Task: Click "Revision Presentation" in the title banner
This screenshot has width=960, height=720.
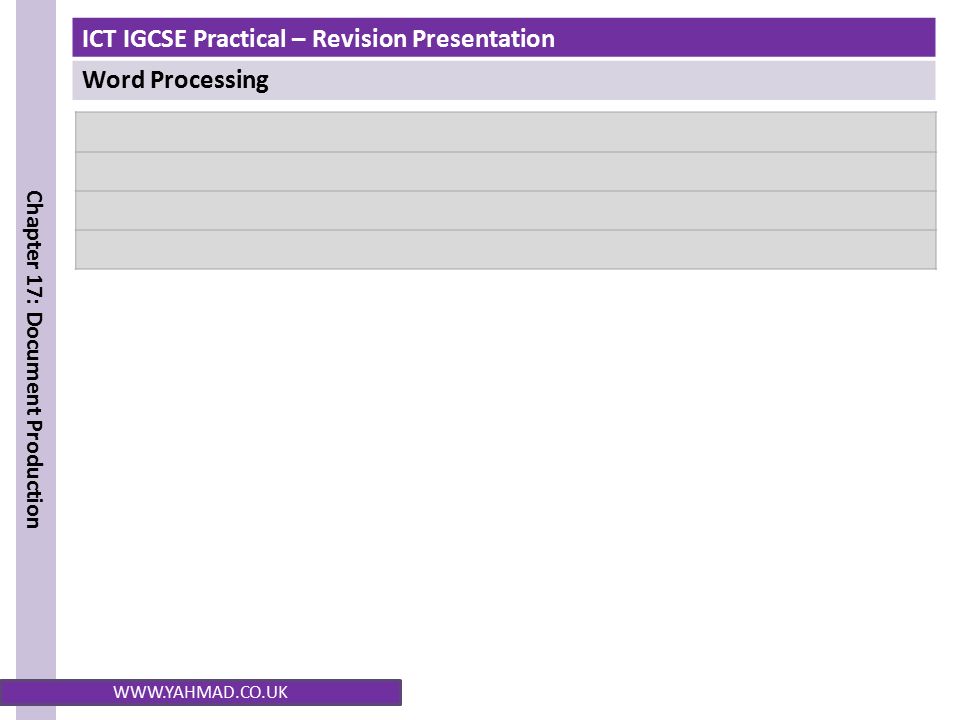Action: click(433, 39)
